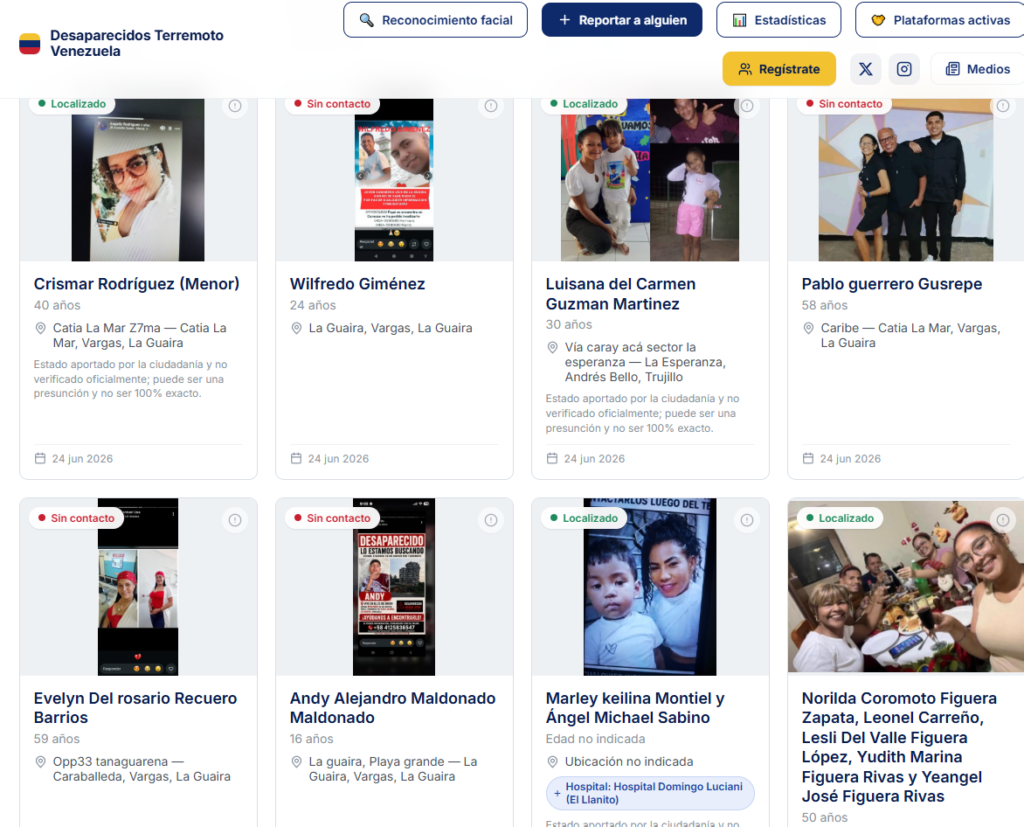Image resolution: width=1024 pixels, height=827 pixels.
Task: Open the Instagram profile icon
Action: (904, 69)
